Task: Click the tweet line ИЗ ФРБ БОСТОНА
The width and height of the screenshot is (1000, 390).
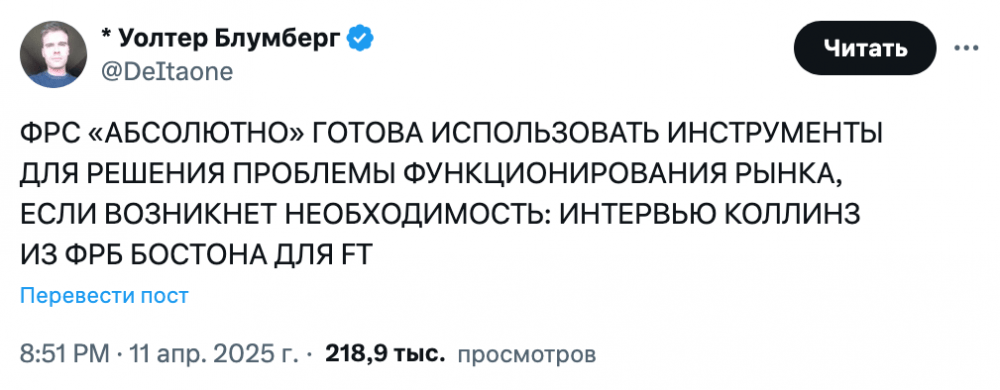Action: point(195,255)
